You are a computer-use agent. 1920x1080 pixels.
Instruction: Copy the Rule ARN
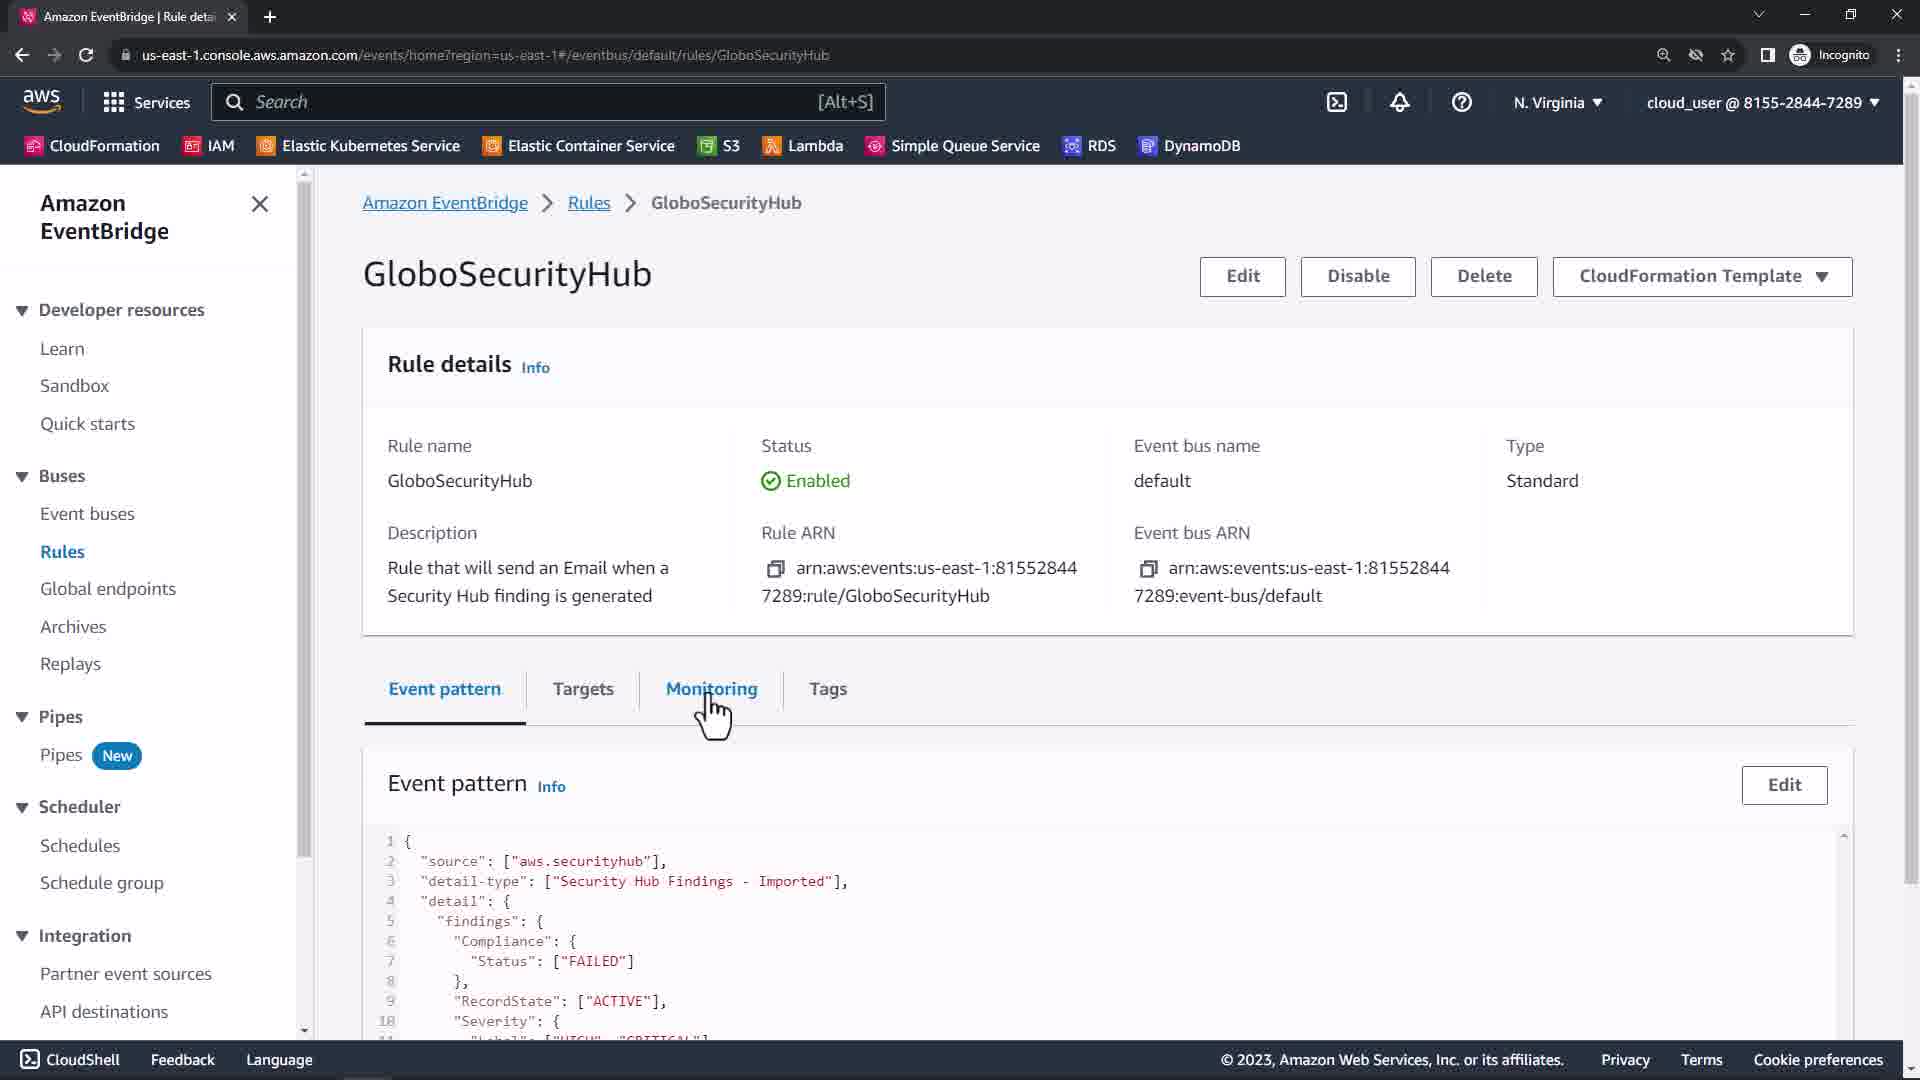click(775, 569)
